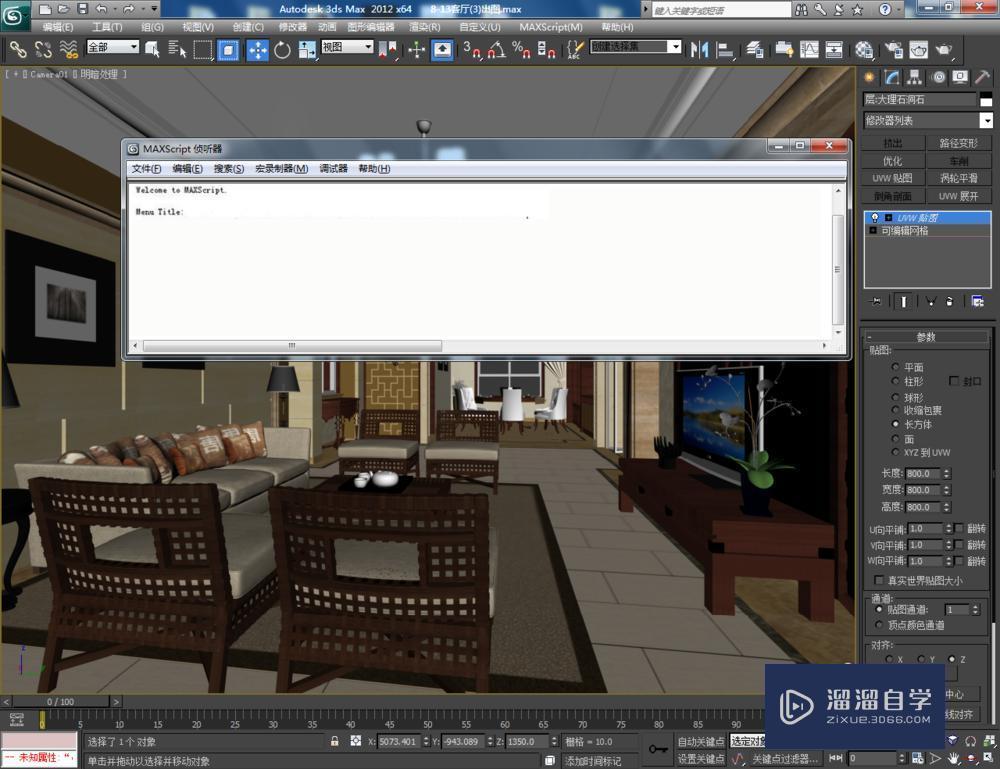Open 渲染(R) main menu
The image size is (1000, 769).
pos(424,27)
